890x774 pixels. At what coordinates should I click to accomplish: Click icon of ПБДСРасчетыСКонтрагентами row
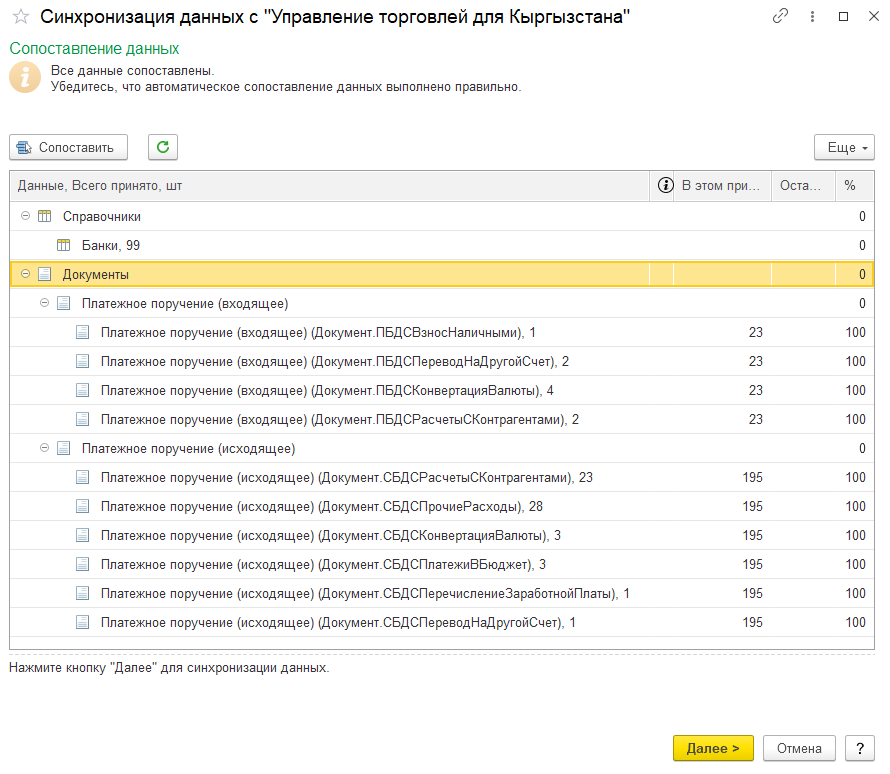pos(83,419)
